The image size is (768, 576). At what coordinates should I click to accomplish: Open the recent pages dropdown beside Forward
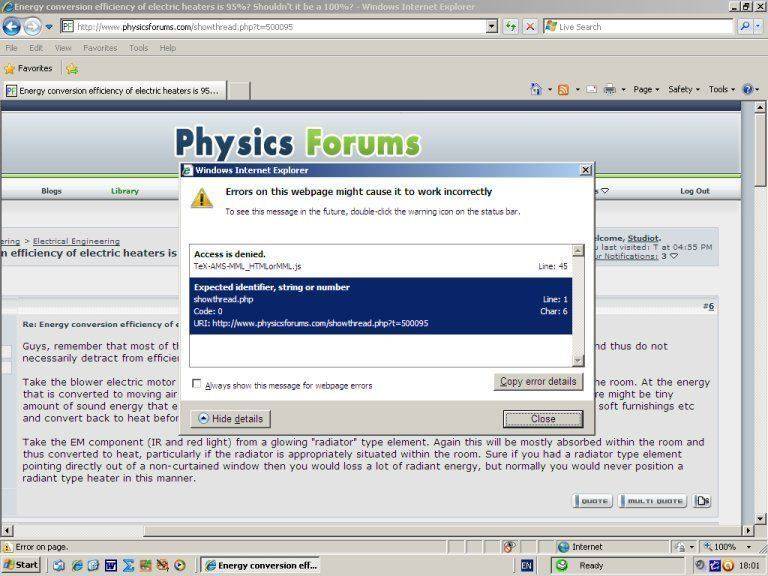49,27
